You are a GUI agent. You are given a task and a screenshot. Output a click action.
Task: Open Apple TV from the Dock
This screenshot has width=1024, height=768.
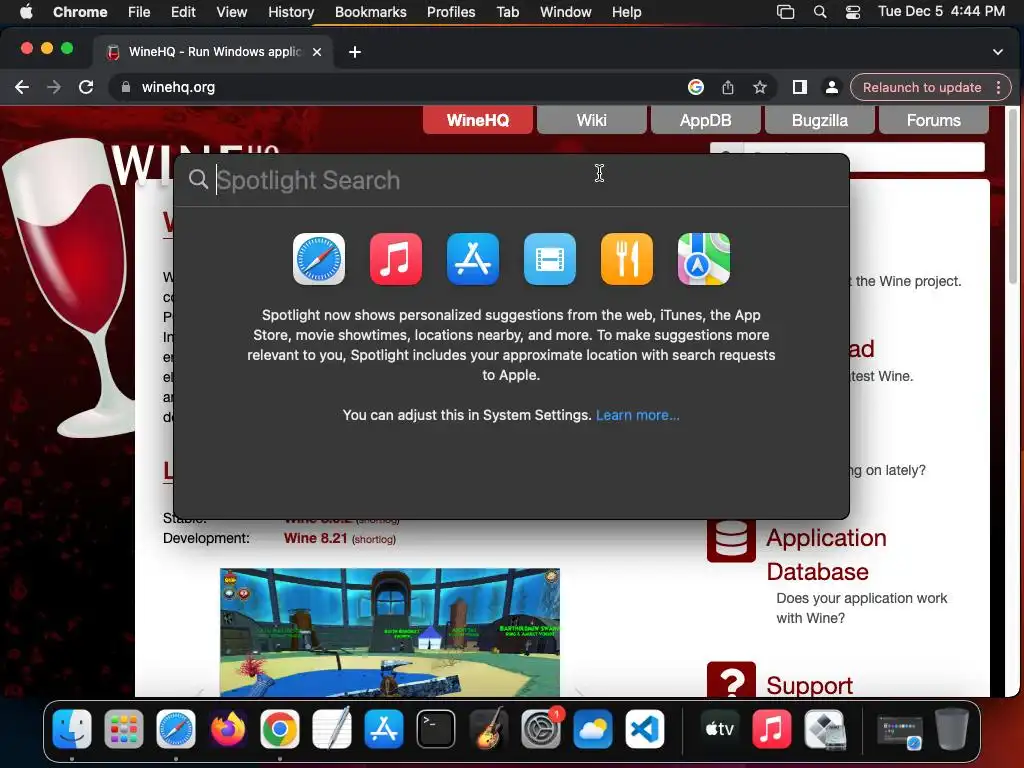point(720,729)
